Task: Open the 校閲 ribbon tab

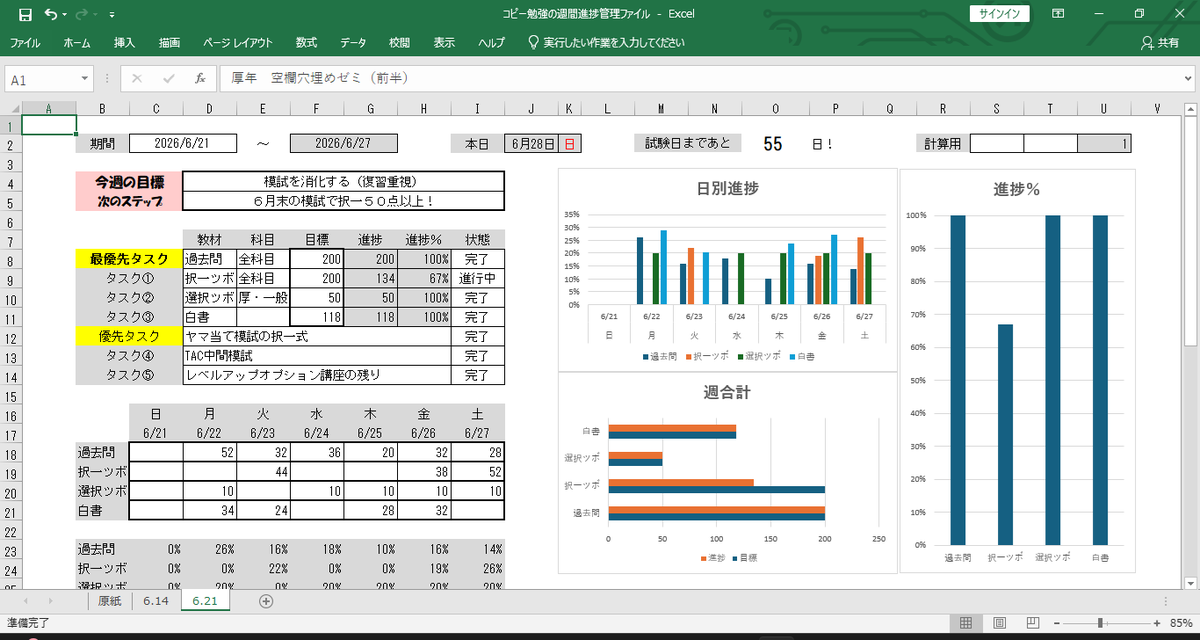Action: pos(399,43)
